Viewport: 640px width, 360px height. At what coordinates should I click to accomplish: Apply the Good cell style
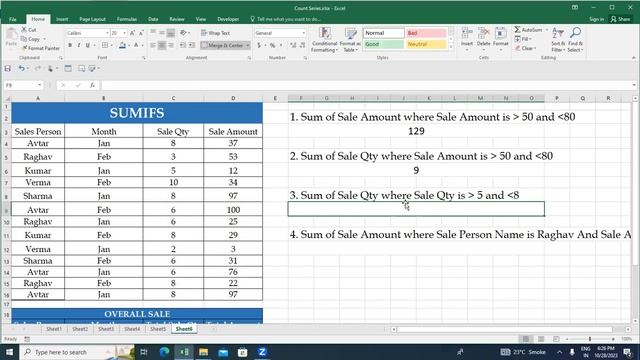tap(384, 44)
